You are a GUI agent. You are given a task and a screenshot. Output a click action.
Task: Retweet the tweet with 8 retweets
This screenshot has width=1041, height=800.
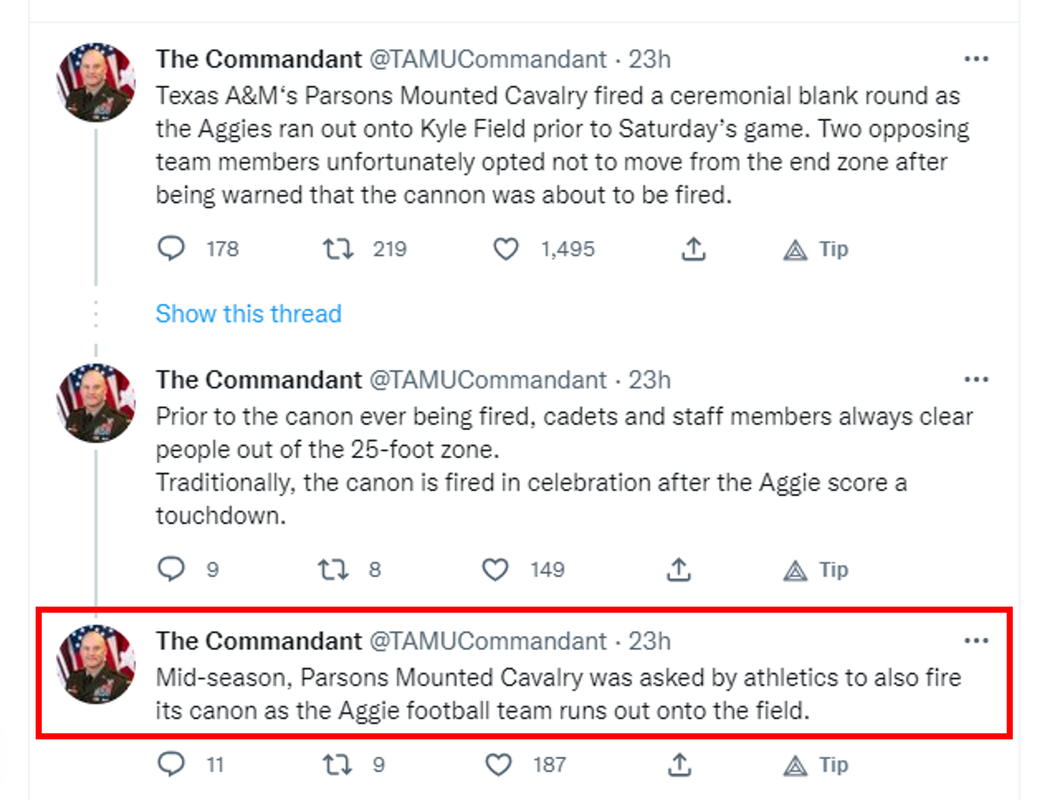pyautogui.click(x=332, y=570)
